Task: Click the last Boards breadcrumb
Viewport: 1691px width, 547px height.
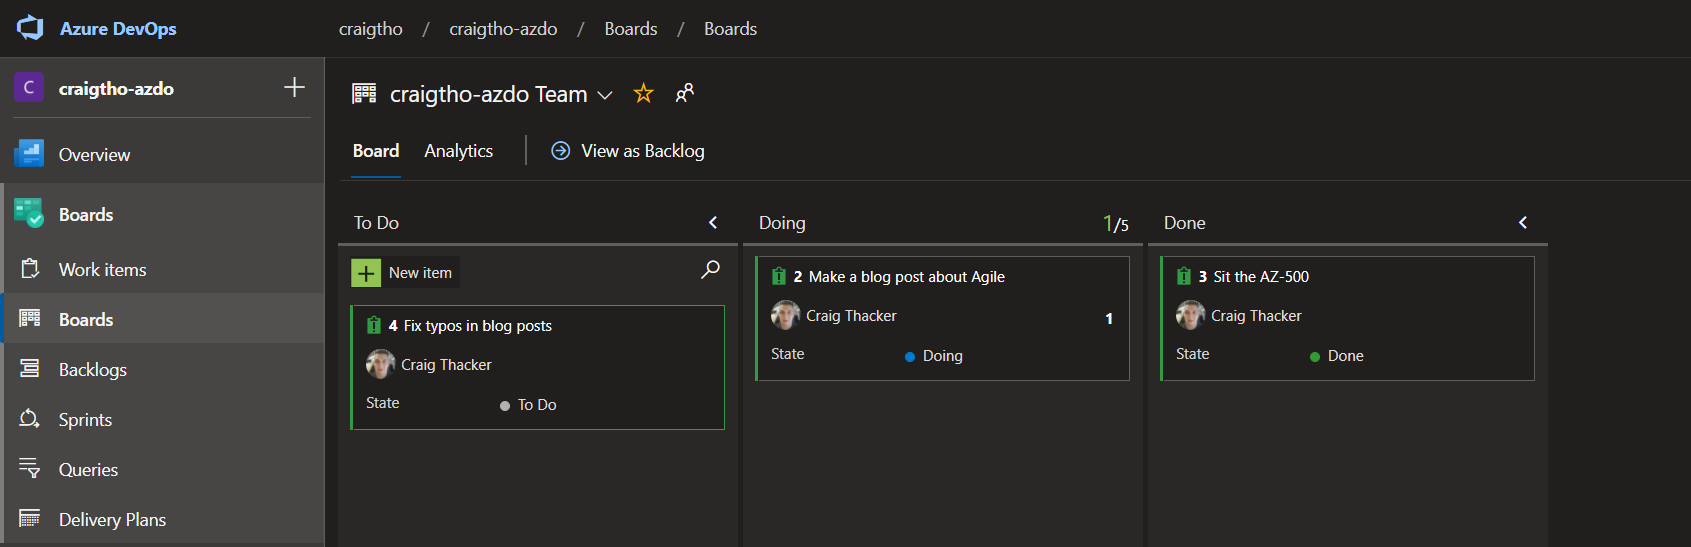Action: (x=730, y=29)
